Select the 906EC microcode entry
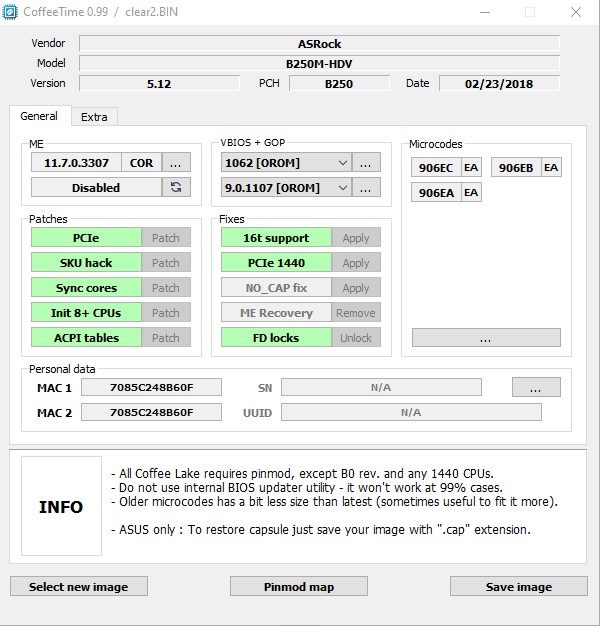 click(x=436, y=167)
